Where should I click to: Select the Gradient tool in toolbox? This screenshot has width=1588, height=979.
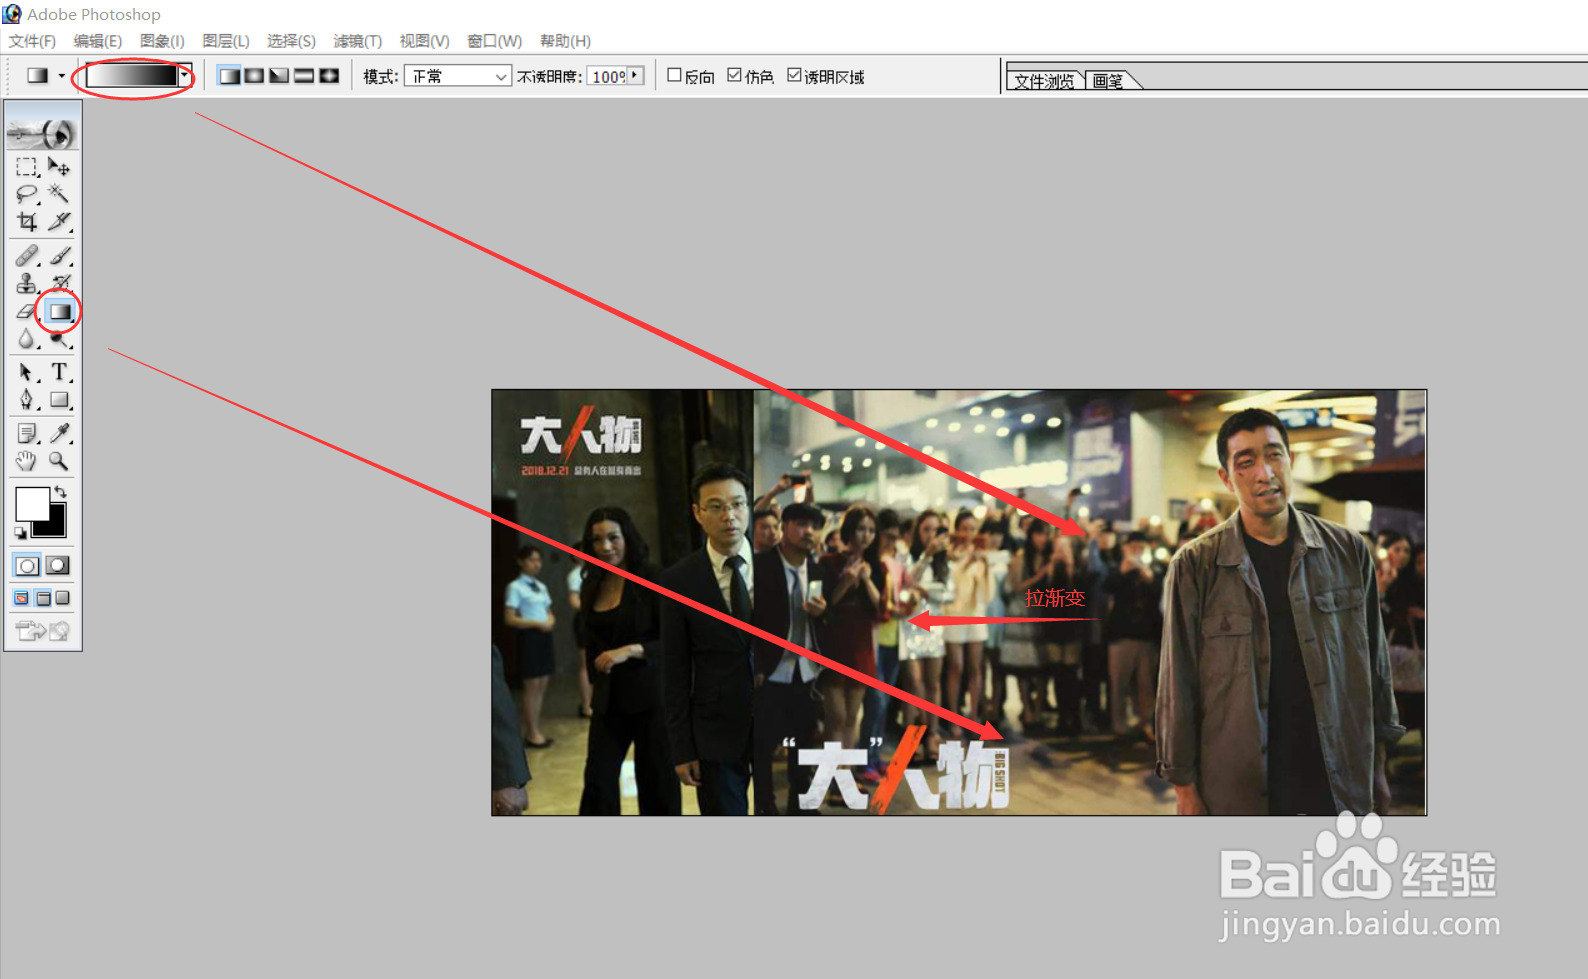tap(59, 311)
